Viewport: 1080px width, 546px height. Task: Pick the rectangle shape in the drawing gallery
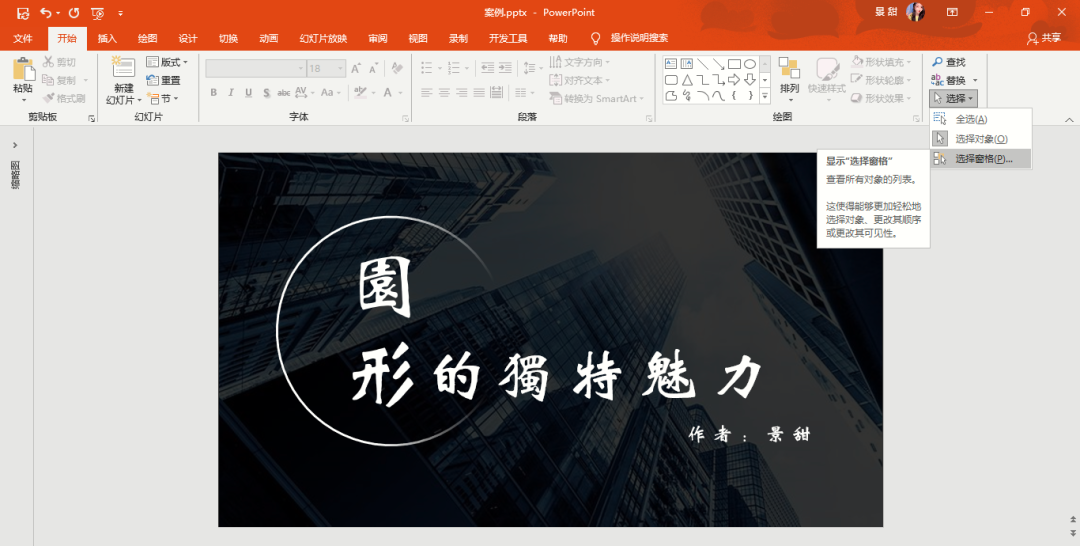[x=734, y=63]
